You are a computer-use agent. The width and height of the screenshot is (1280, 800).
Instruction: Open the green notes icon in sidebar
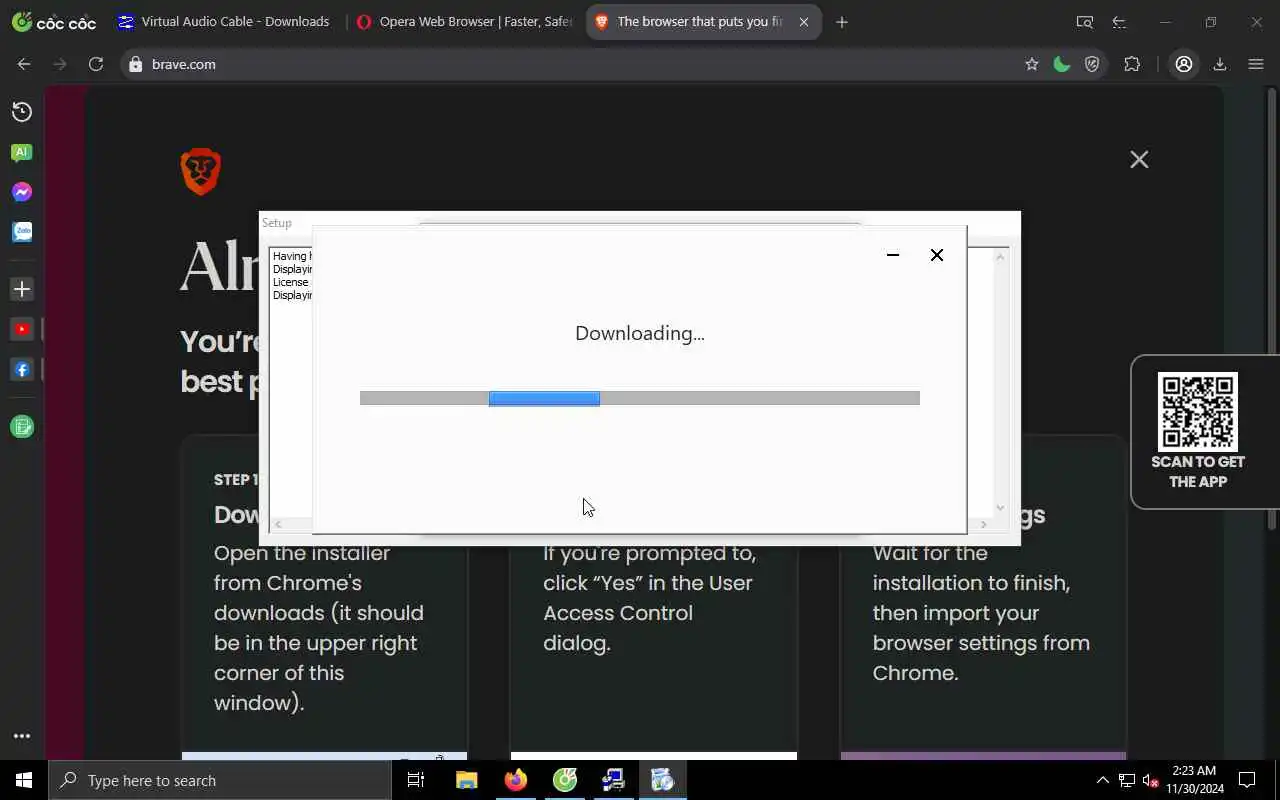tap(21, 427)
